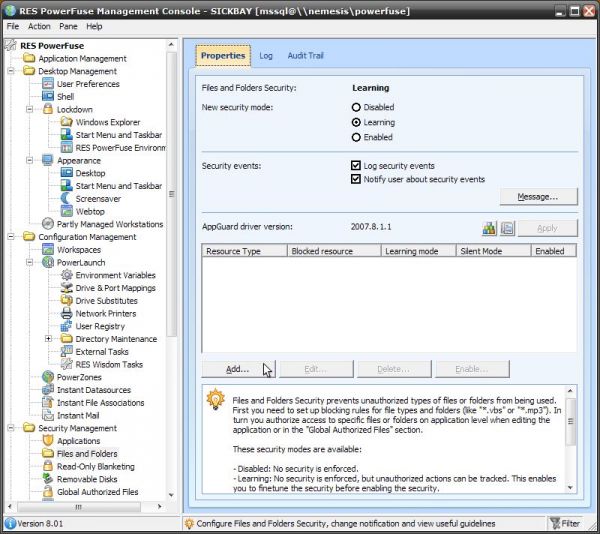Select Global Authorized Files tree item
Screen dimensions: 600x534
click(98, 492)
